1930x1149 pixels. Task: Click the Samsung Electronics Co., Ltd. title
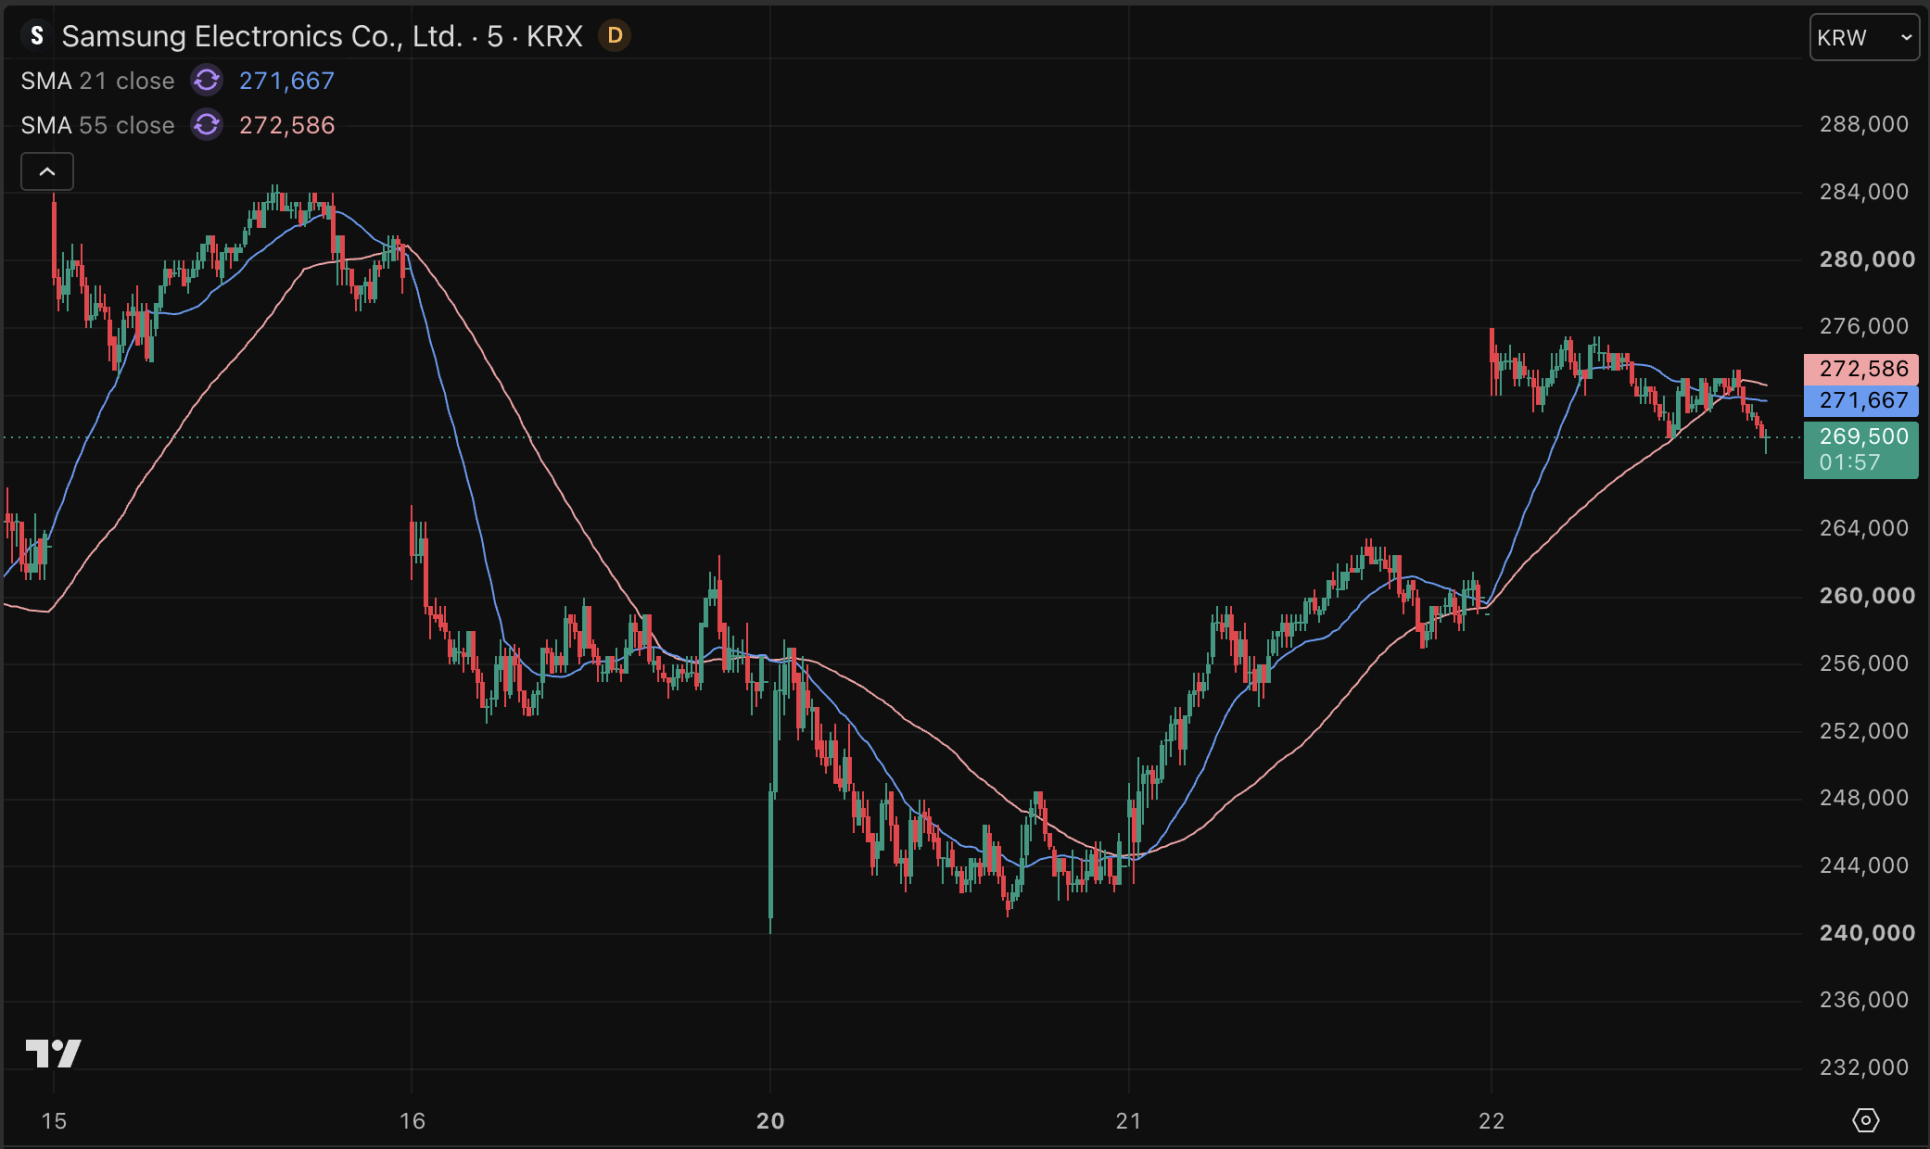(x=262, y=36)
